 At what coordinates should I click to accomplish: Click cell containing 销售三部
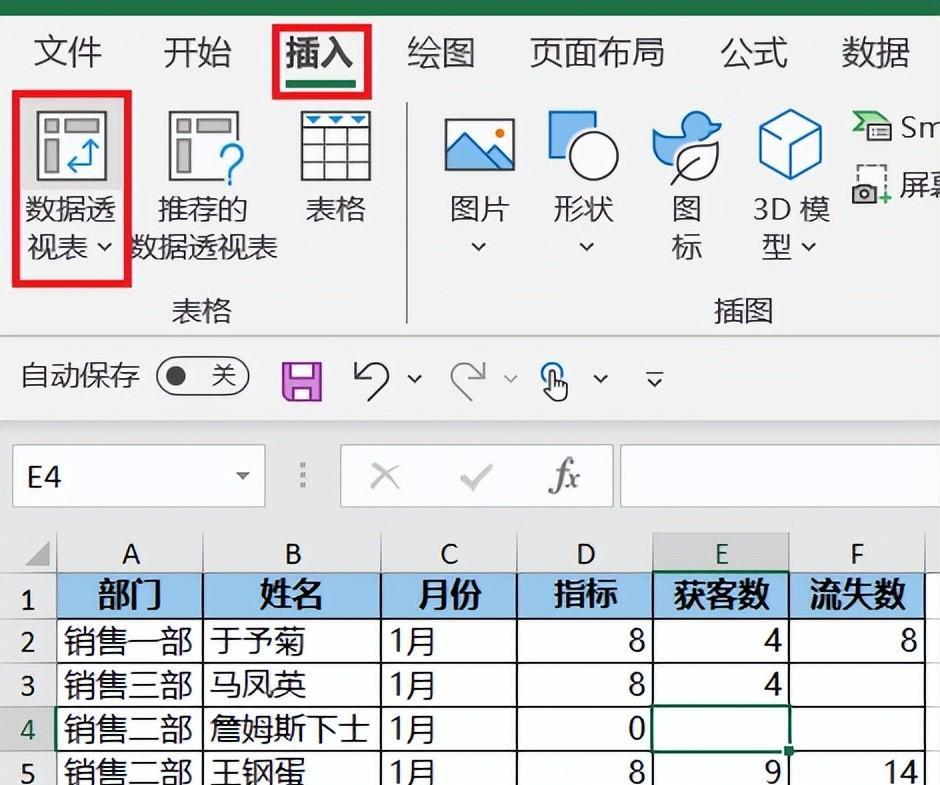point(130,685)
